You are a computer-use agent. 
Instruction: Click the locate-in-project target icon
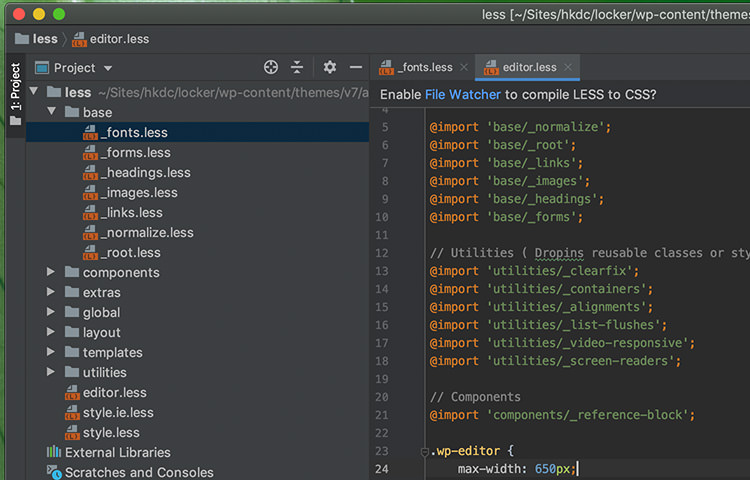pos(271,67)
